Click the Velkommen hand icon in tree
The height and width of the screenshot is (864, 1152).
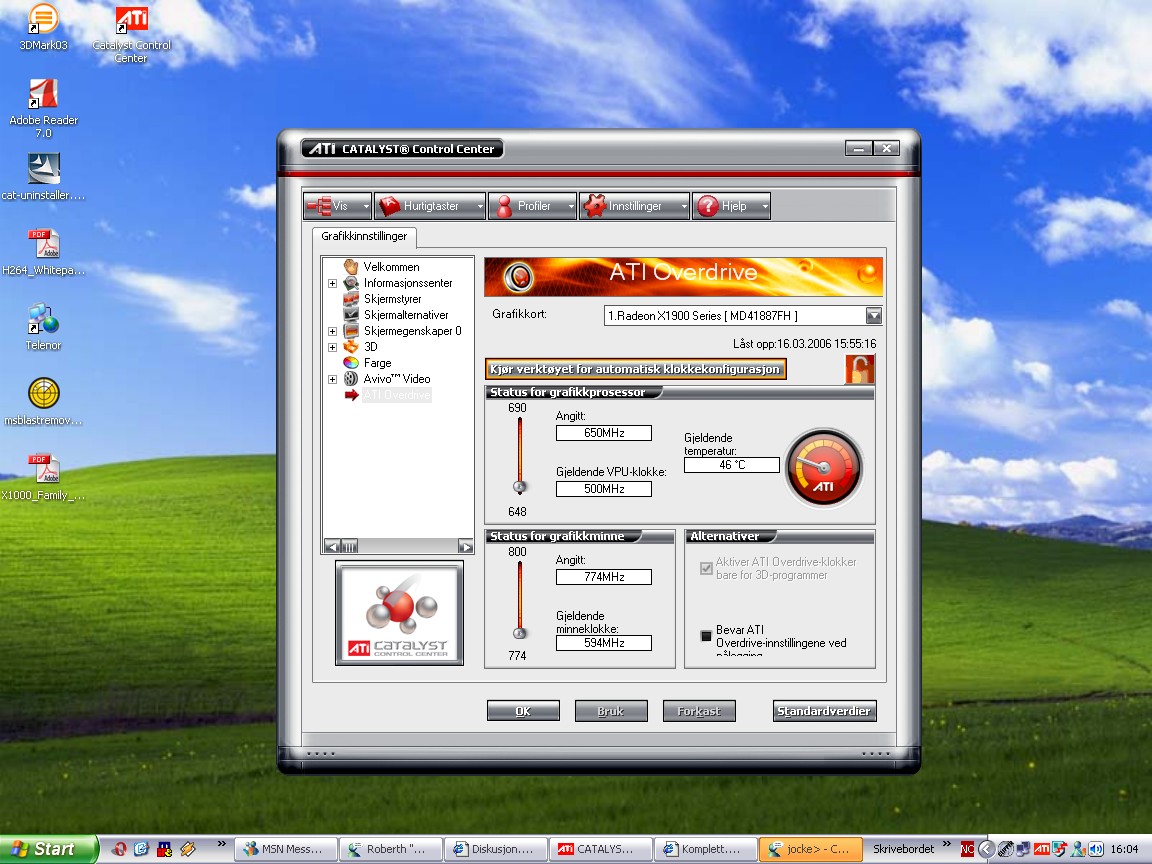pyautogui.click(x=351, y=267)
